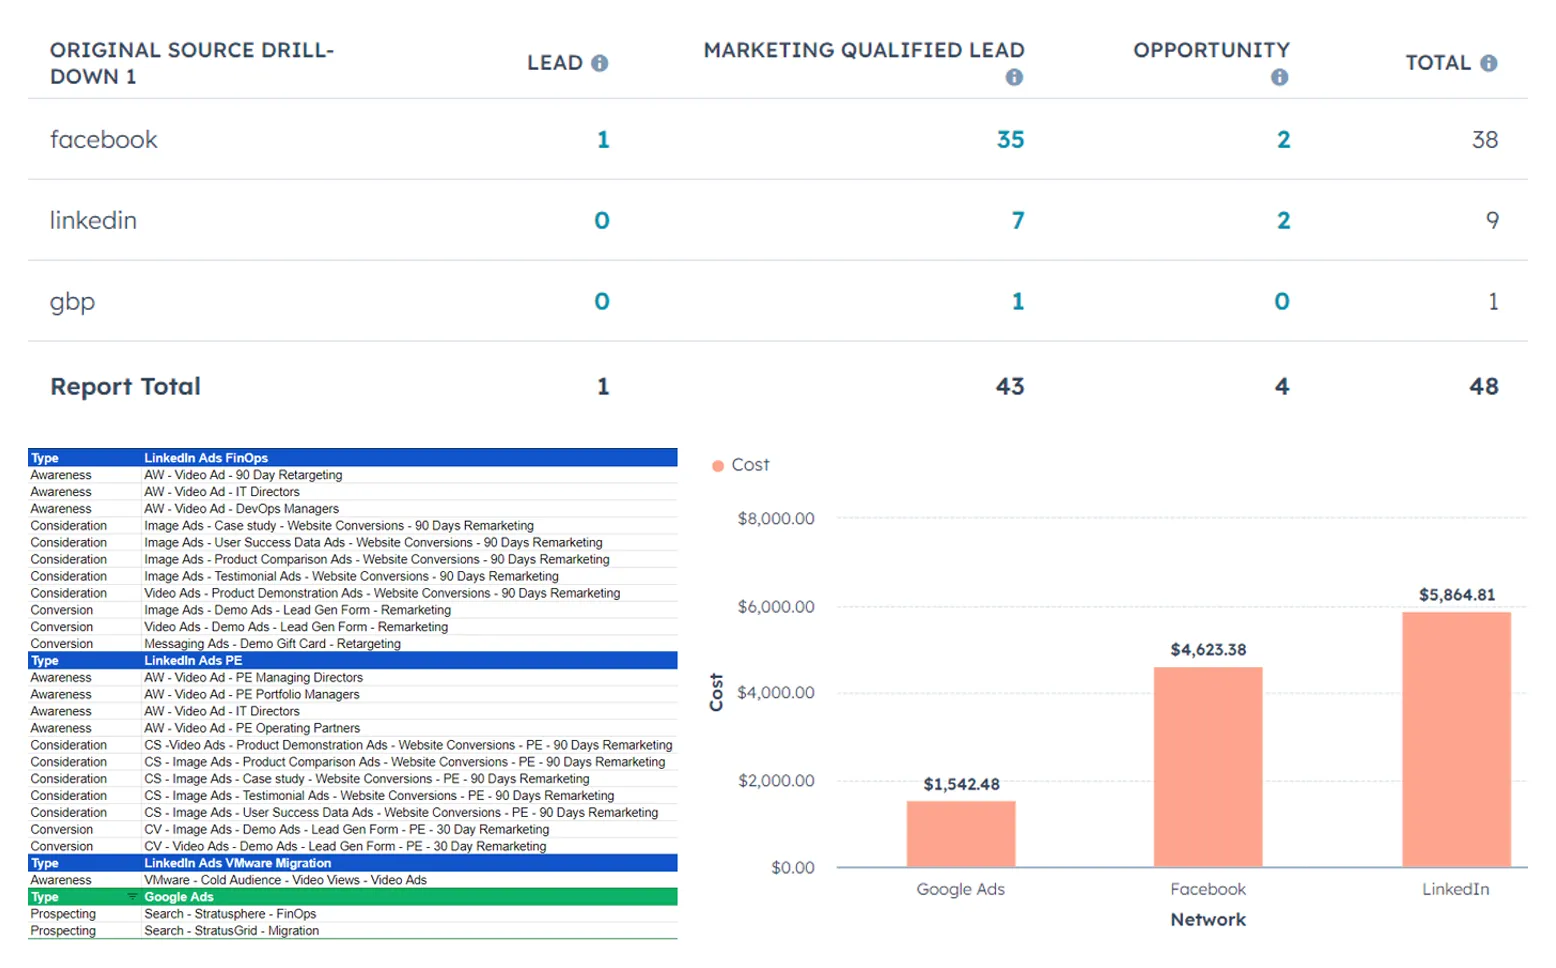Viewport: 1556px width, 968px height.
Task: Click the $1,542.48 Google Ads value label
Action: 961,784
